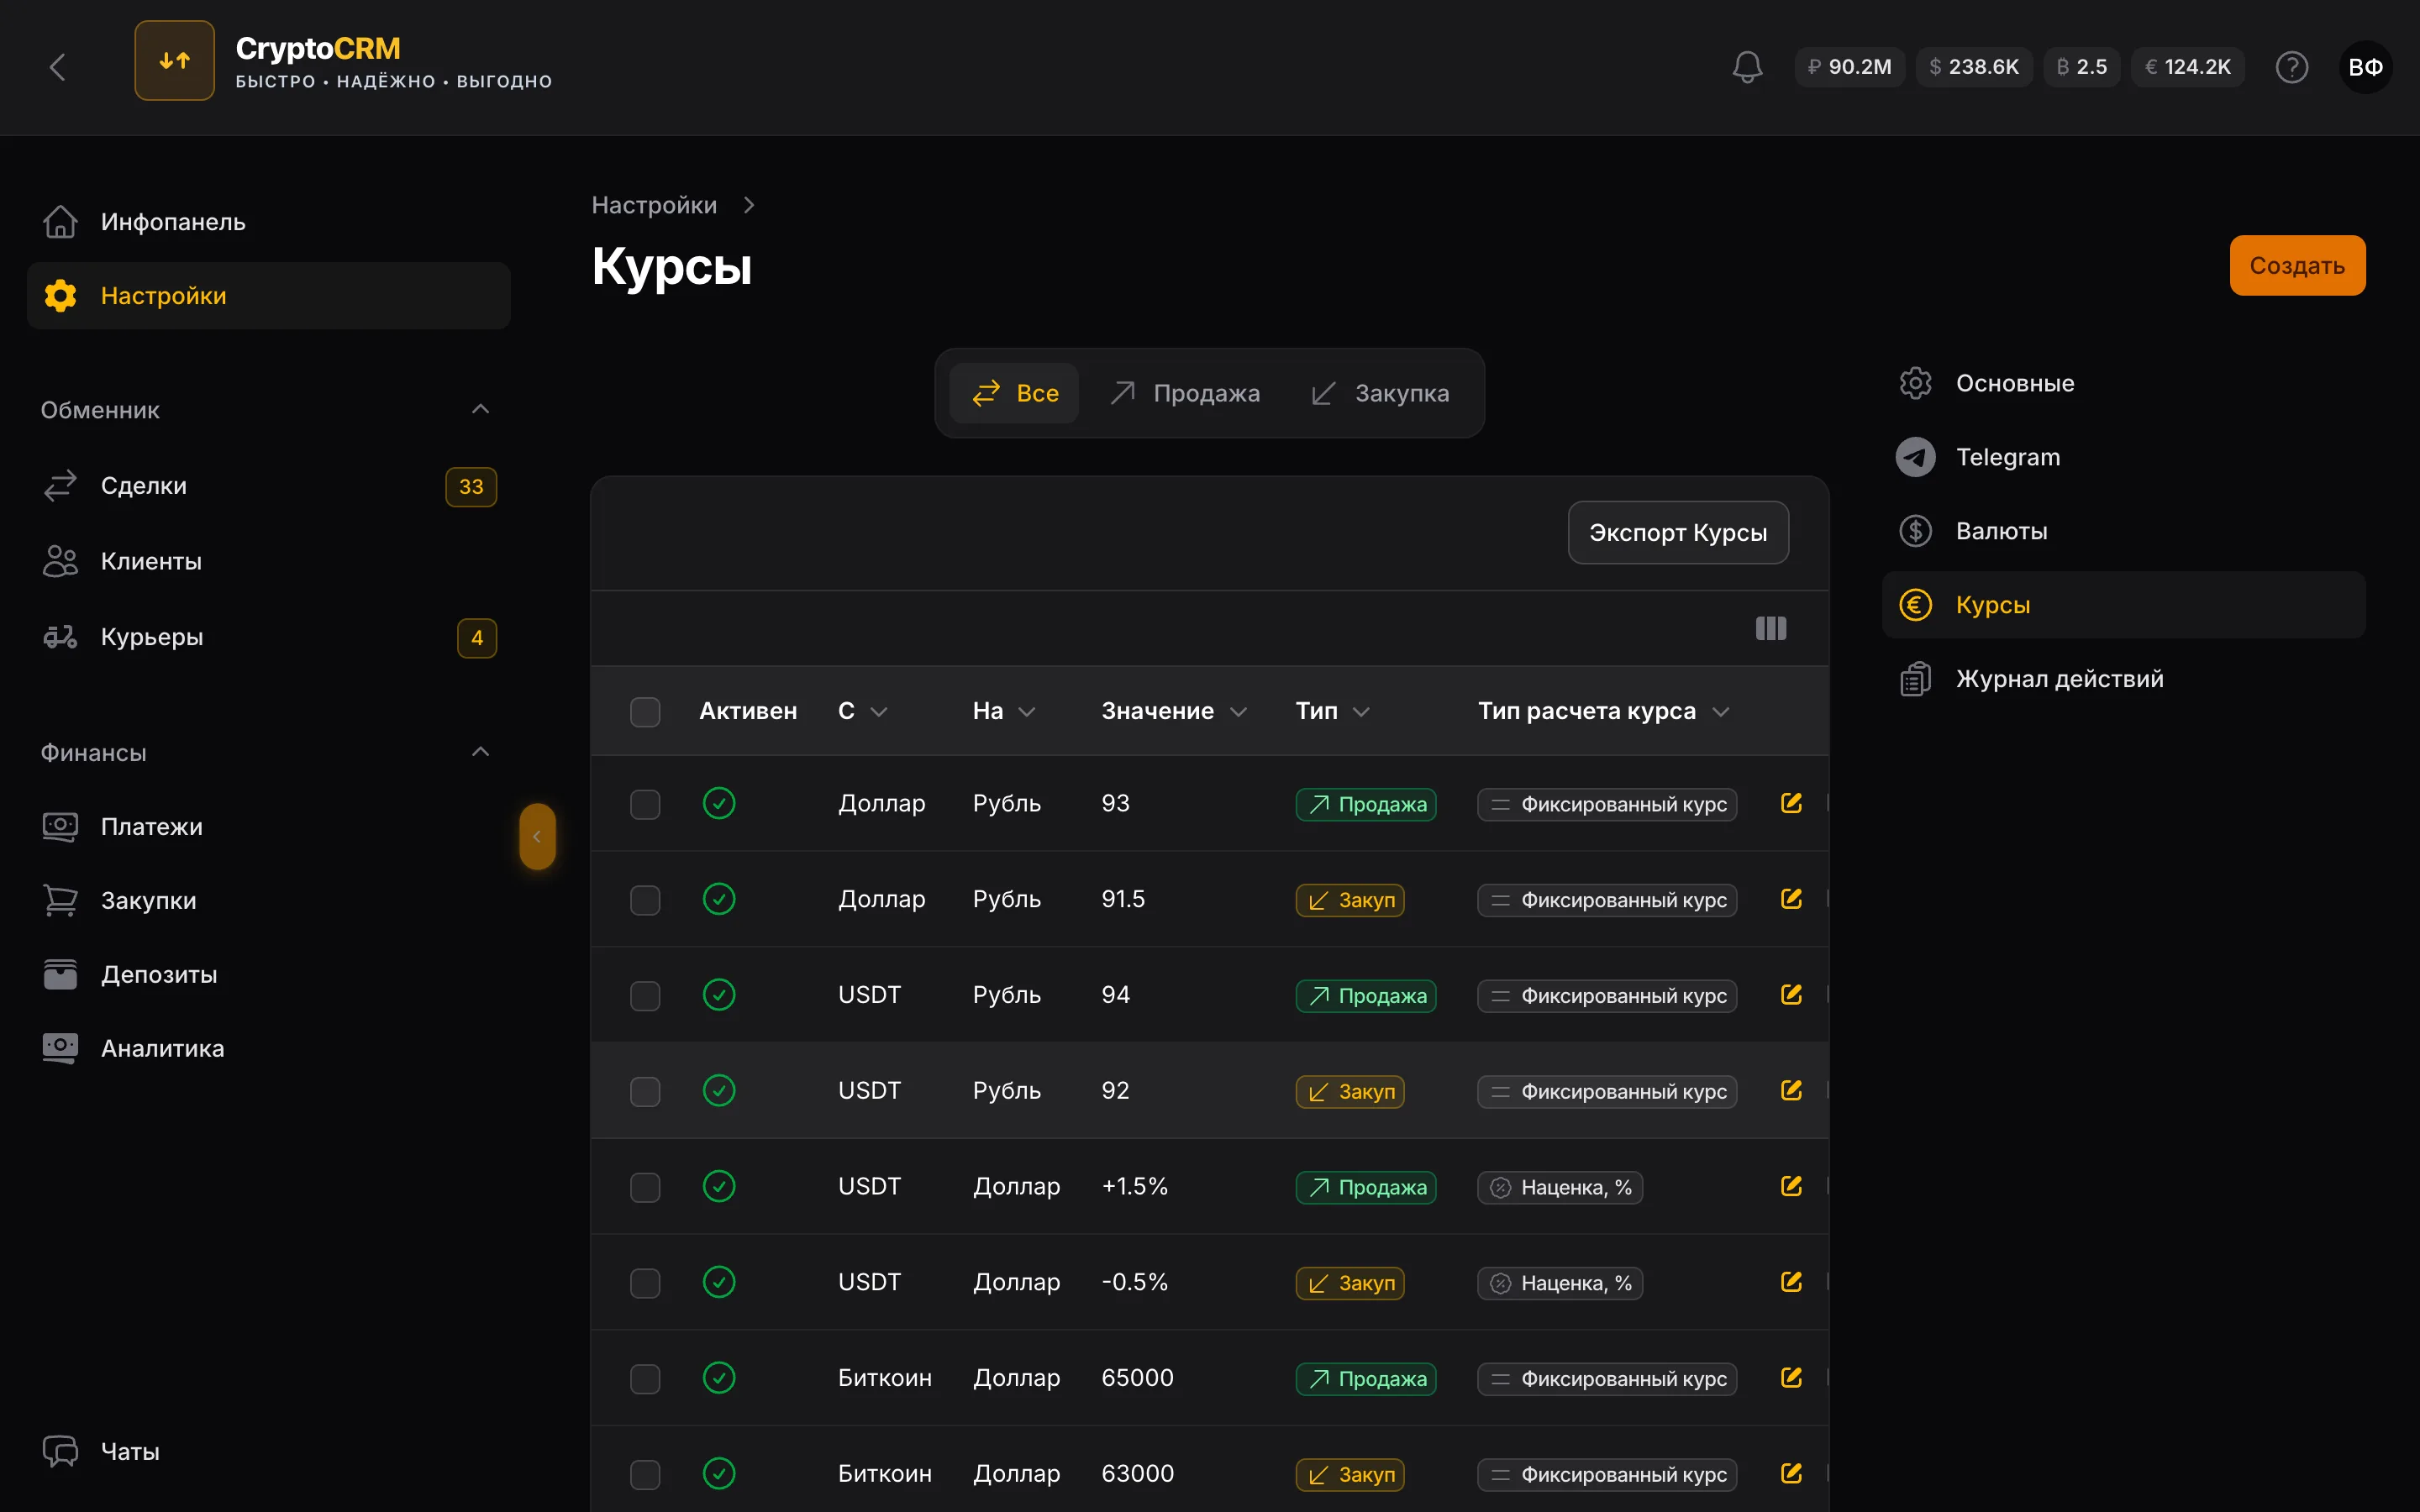Screen dimensions: 2420x1512
Task: Click the Платежи icon in sidebar
Action: (60, 826)
